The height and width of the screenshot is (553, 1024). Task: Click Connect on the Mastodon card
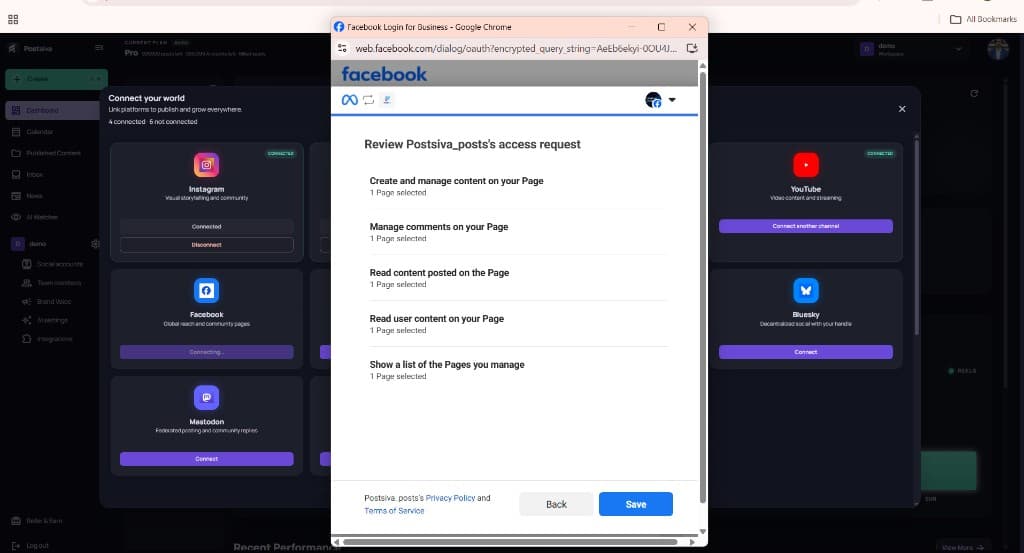coord(206,459)
